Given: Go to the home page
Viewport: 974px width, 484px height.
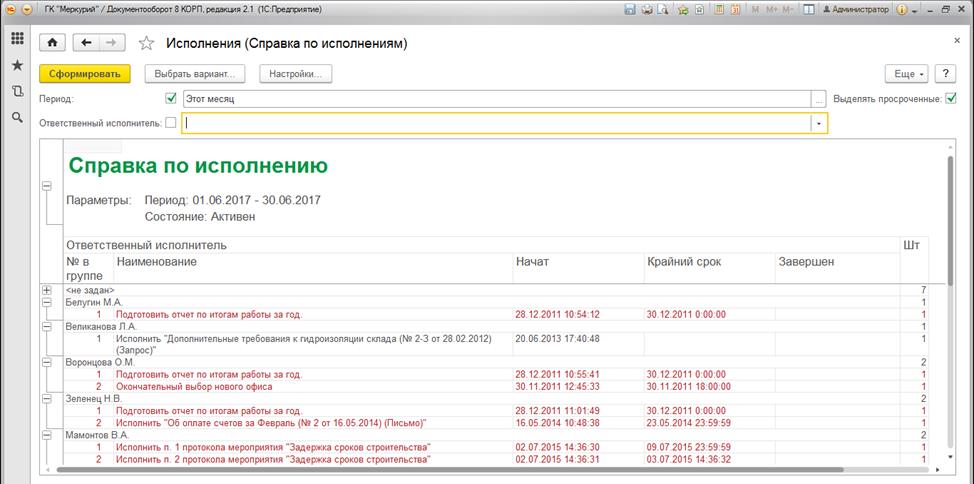Looking at the screenshot, I should [52, 43].
